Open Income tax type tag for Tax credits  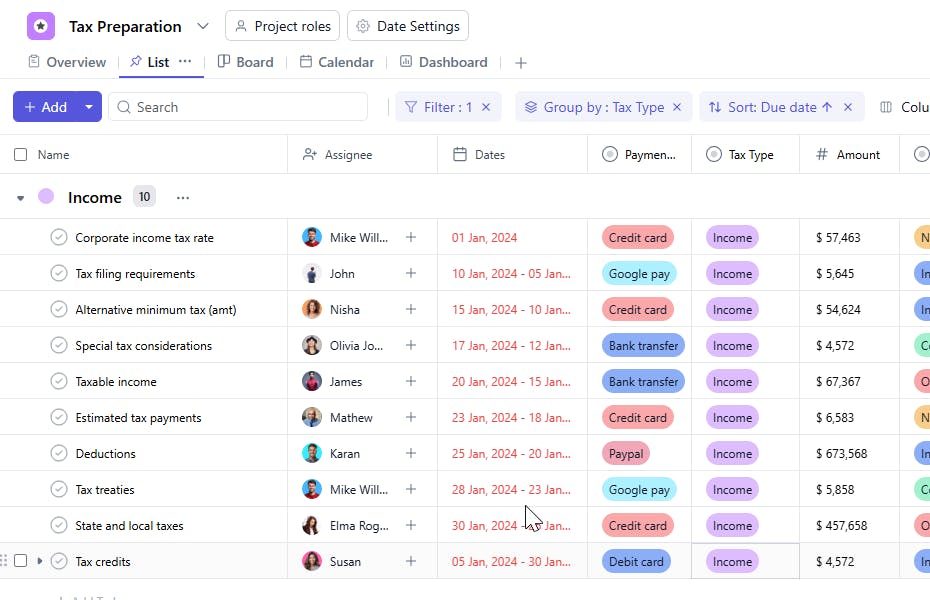point(732,561)
